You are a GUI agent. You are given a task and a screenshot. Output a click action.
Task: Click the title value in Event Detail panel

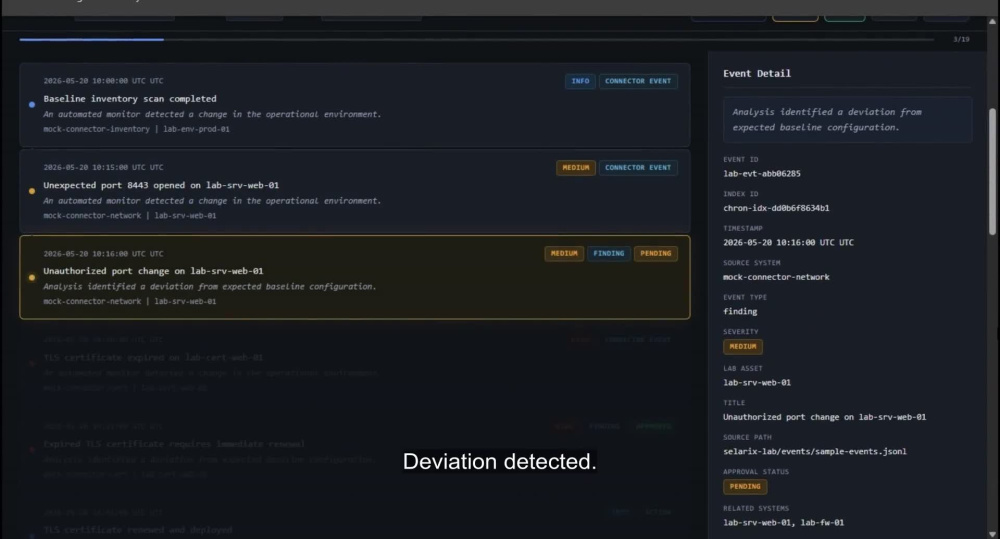coord(825,417)
